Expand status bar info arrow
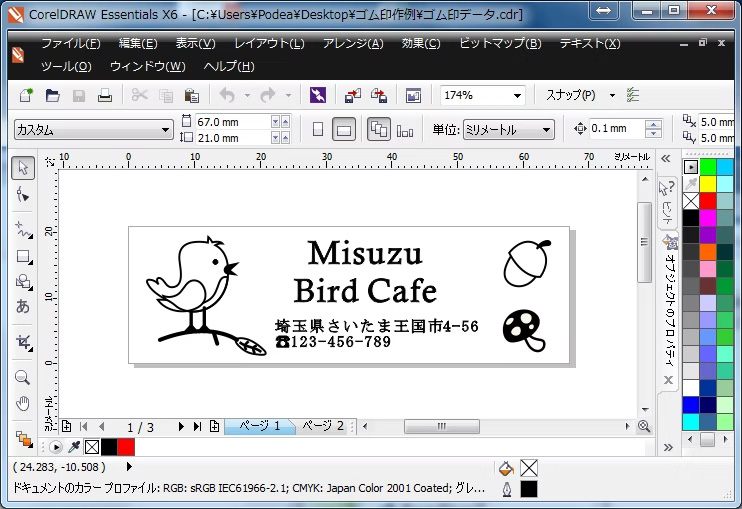The width and height of the screenshot is (742, 509). (129, 467)
